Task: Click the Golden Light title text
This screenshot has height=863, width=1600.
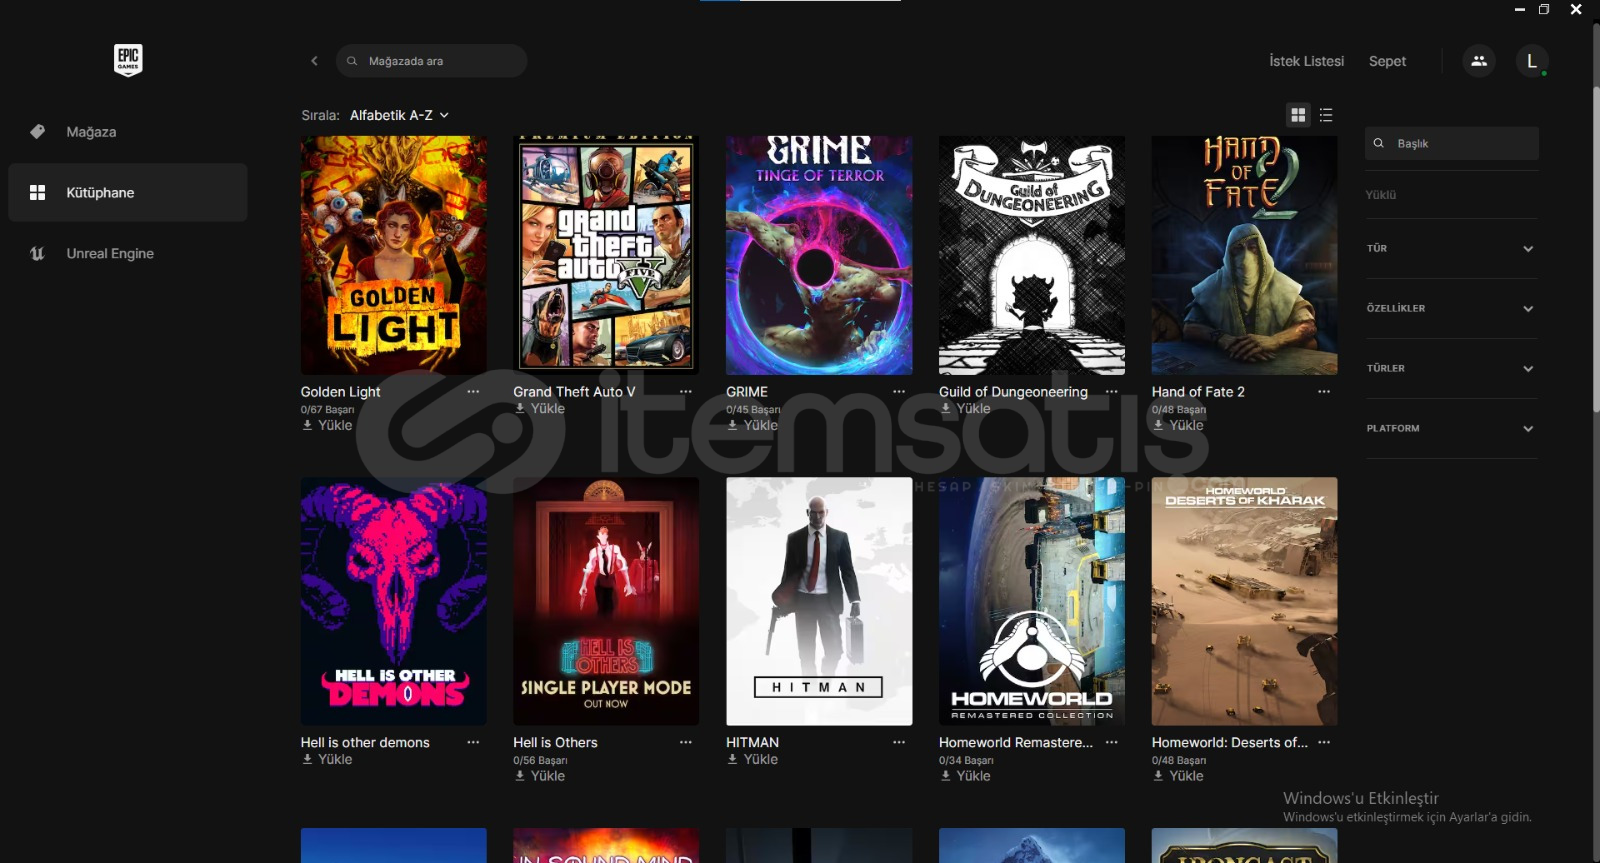Action: tap(340, 392)
